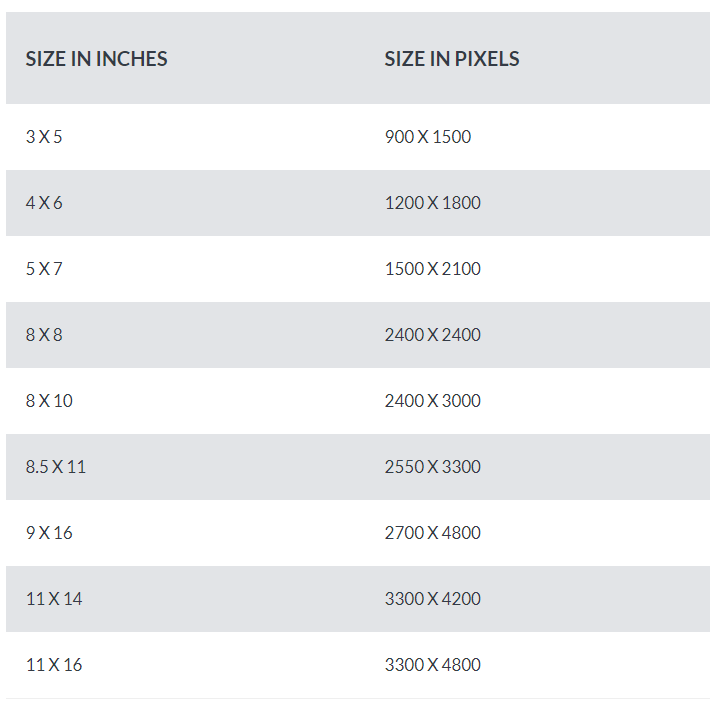Click the 4 X 6 inches cell
This screenshot has width=723, height=705.
[44, 203]
